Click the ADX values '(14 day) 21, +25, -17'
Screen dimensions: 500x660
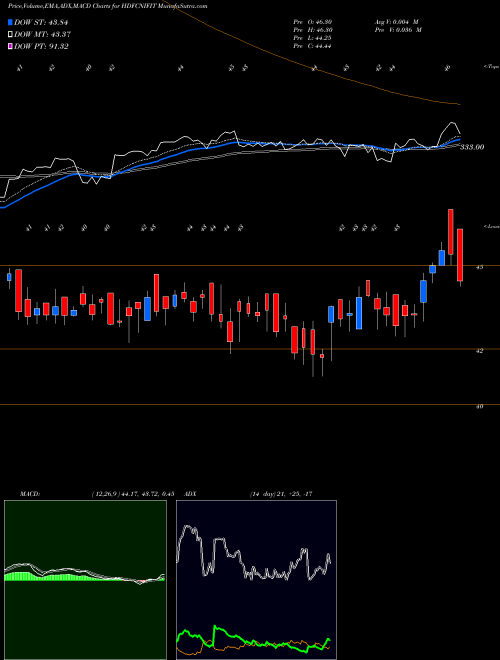tap(281, 494)
